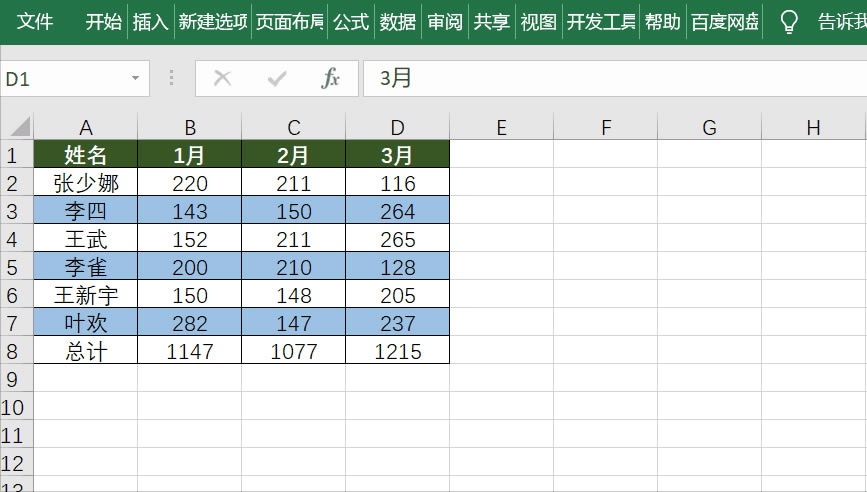Click the cell with value 128
Image resolution: width=867 pixels, height=492 pixels.
point(398,267)
